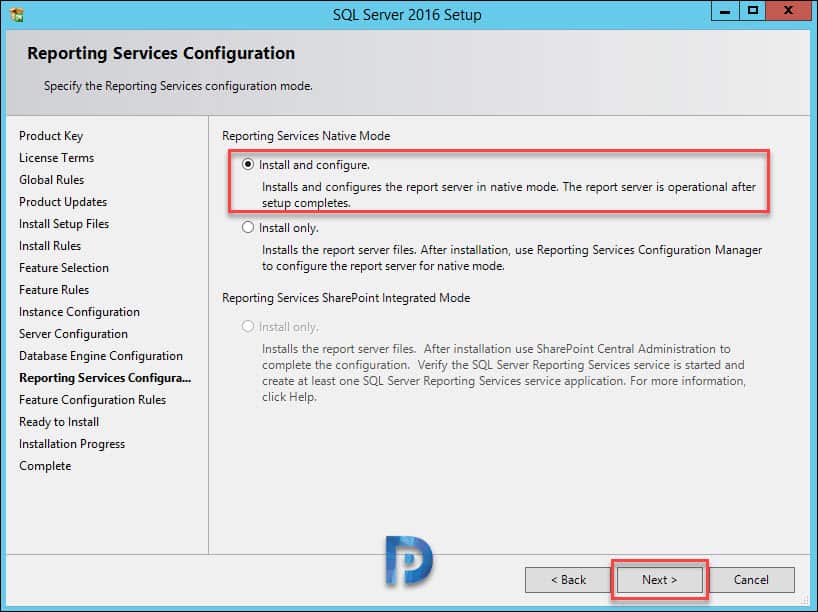Cancel the SQL Server setup
The image size is (818, 612).
click(x=751, y=580)
